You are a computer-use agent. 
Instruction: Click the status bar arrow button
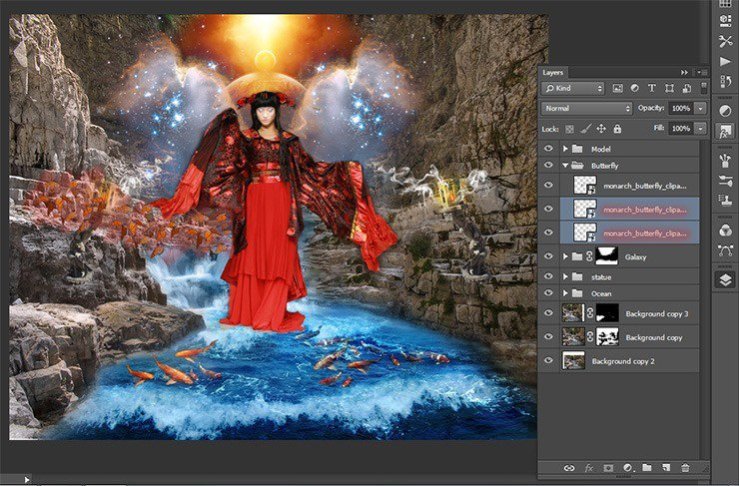coord(26,479)
